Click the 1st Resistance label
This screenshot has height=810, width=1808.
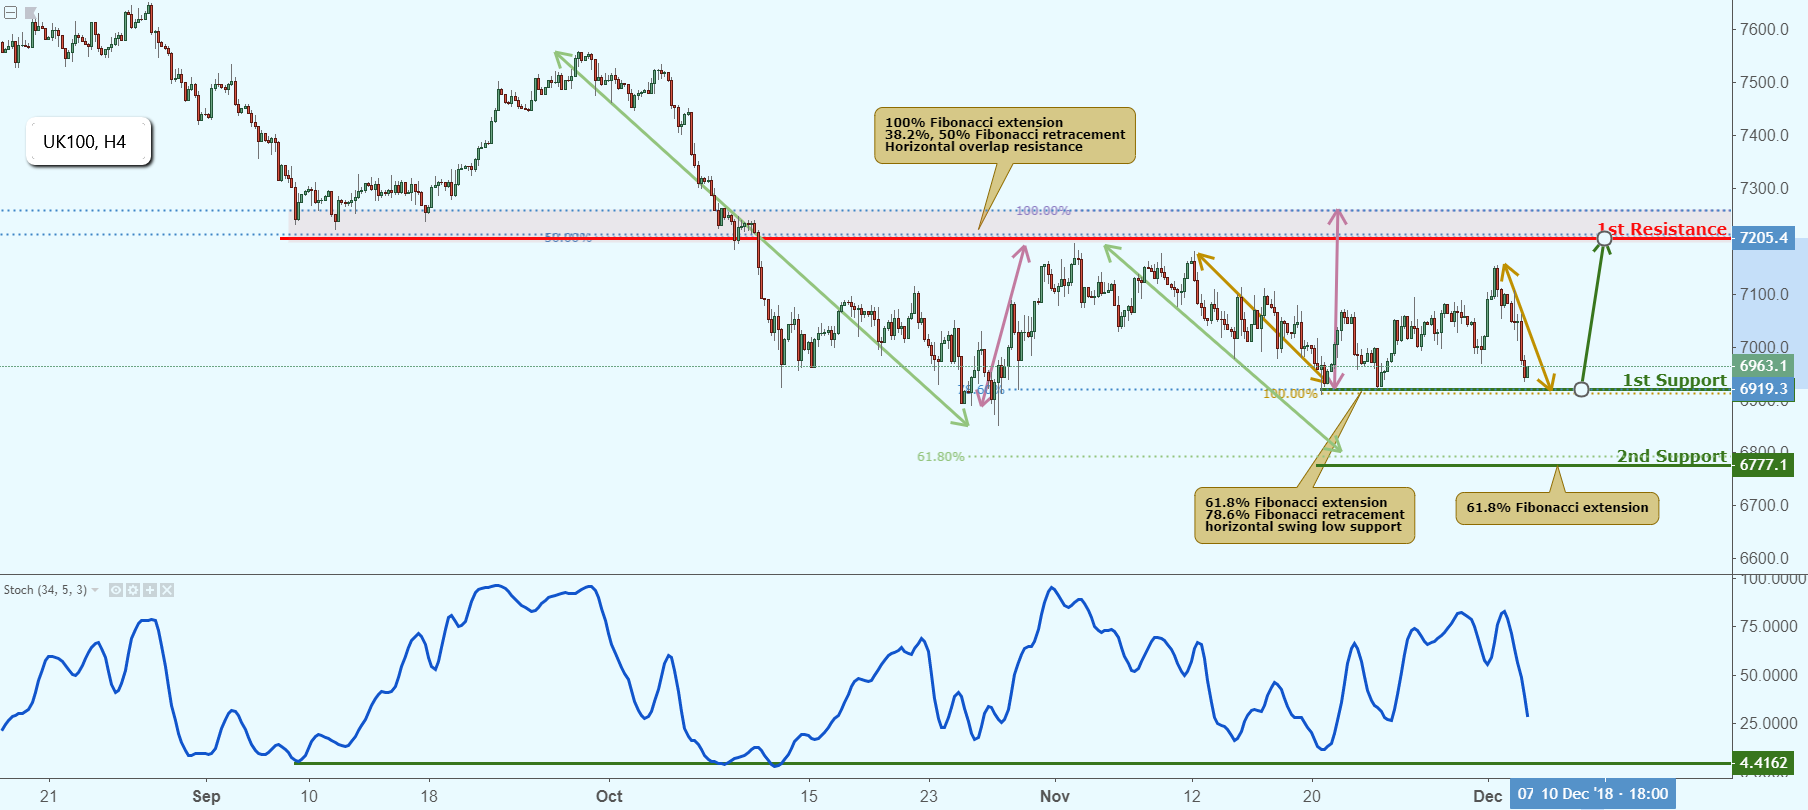[x=1663, y=229]
